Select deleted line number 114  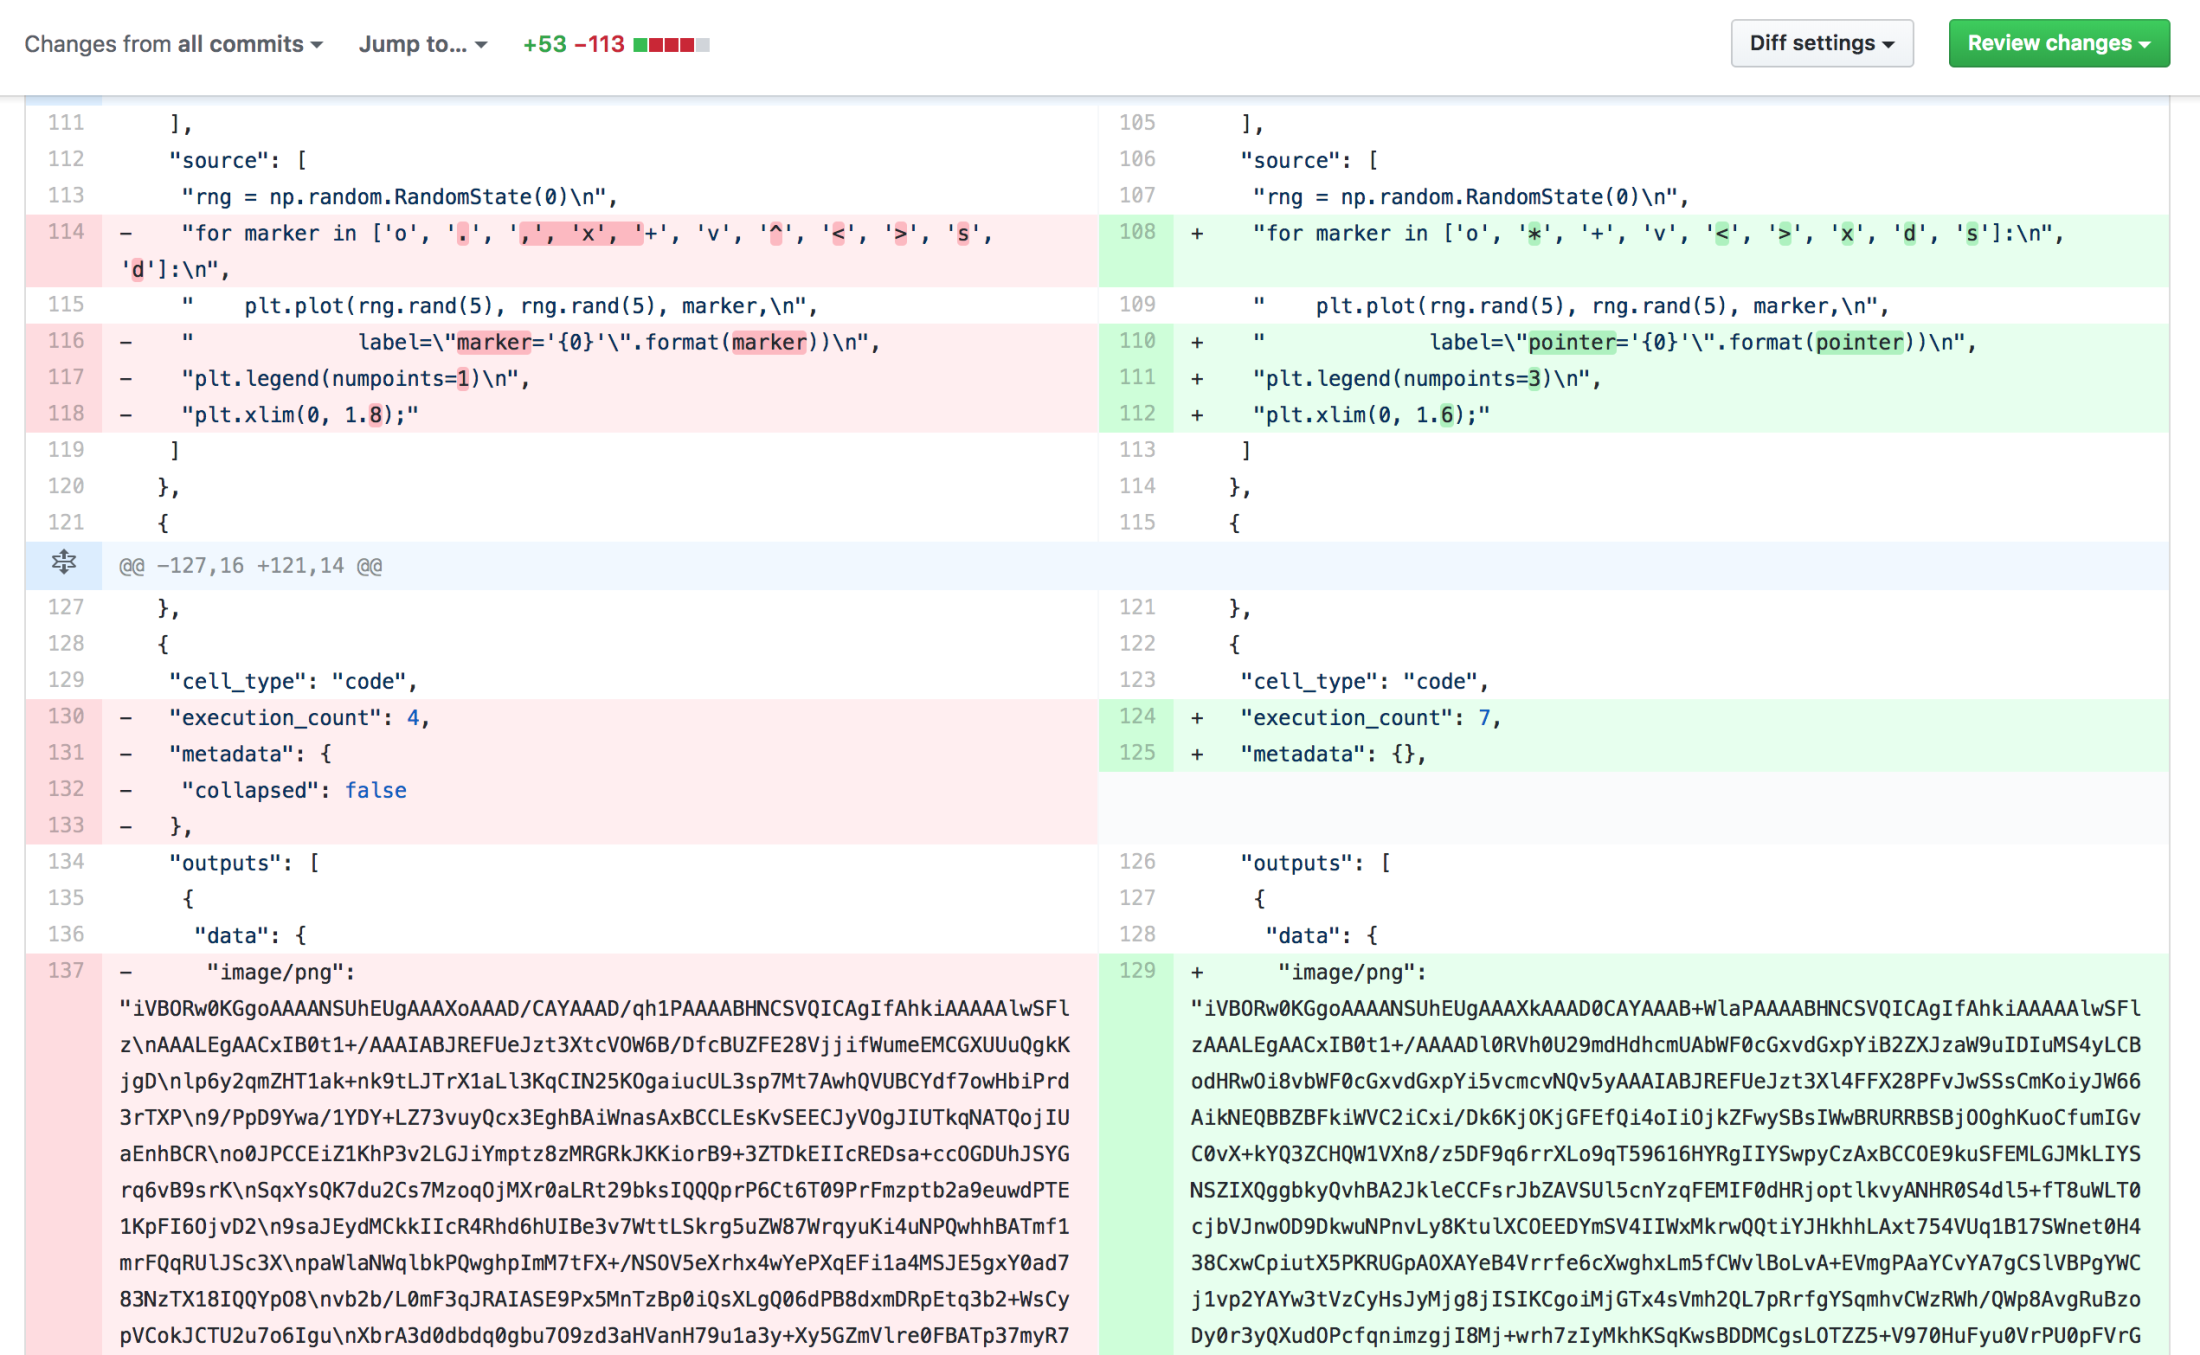point(66,232)
